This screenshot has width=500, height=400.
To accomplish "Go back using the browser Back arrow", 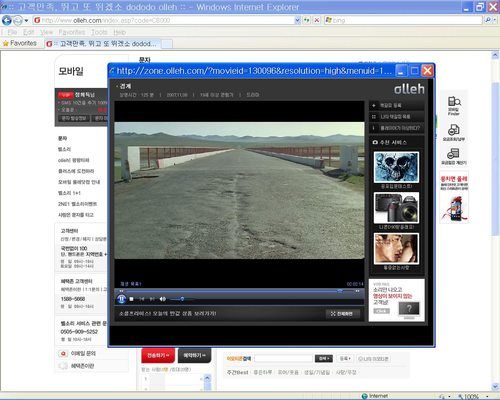I will 6,21.
